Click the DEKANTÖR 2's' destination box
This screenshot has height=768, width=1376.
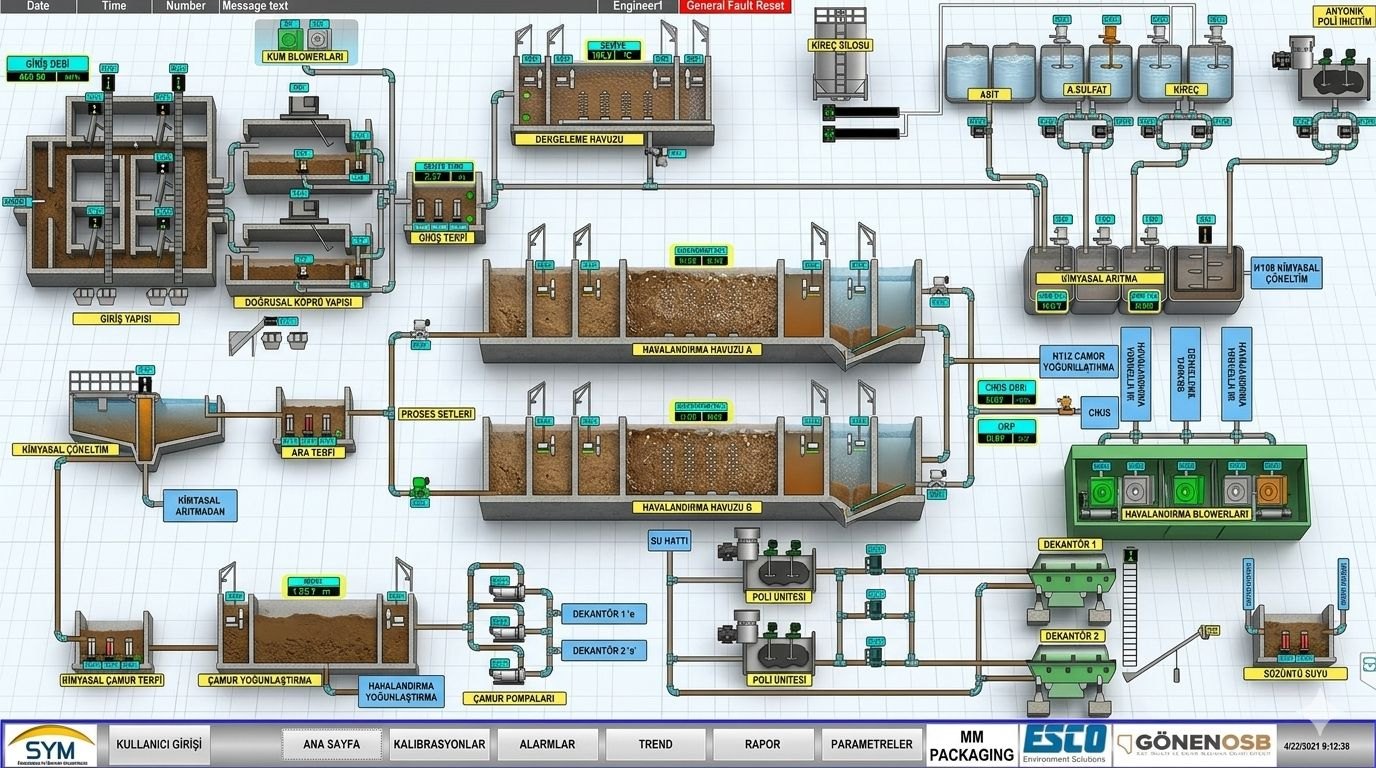tap(604, 651)
